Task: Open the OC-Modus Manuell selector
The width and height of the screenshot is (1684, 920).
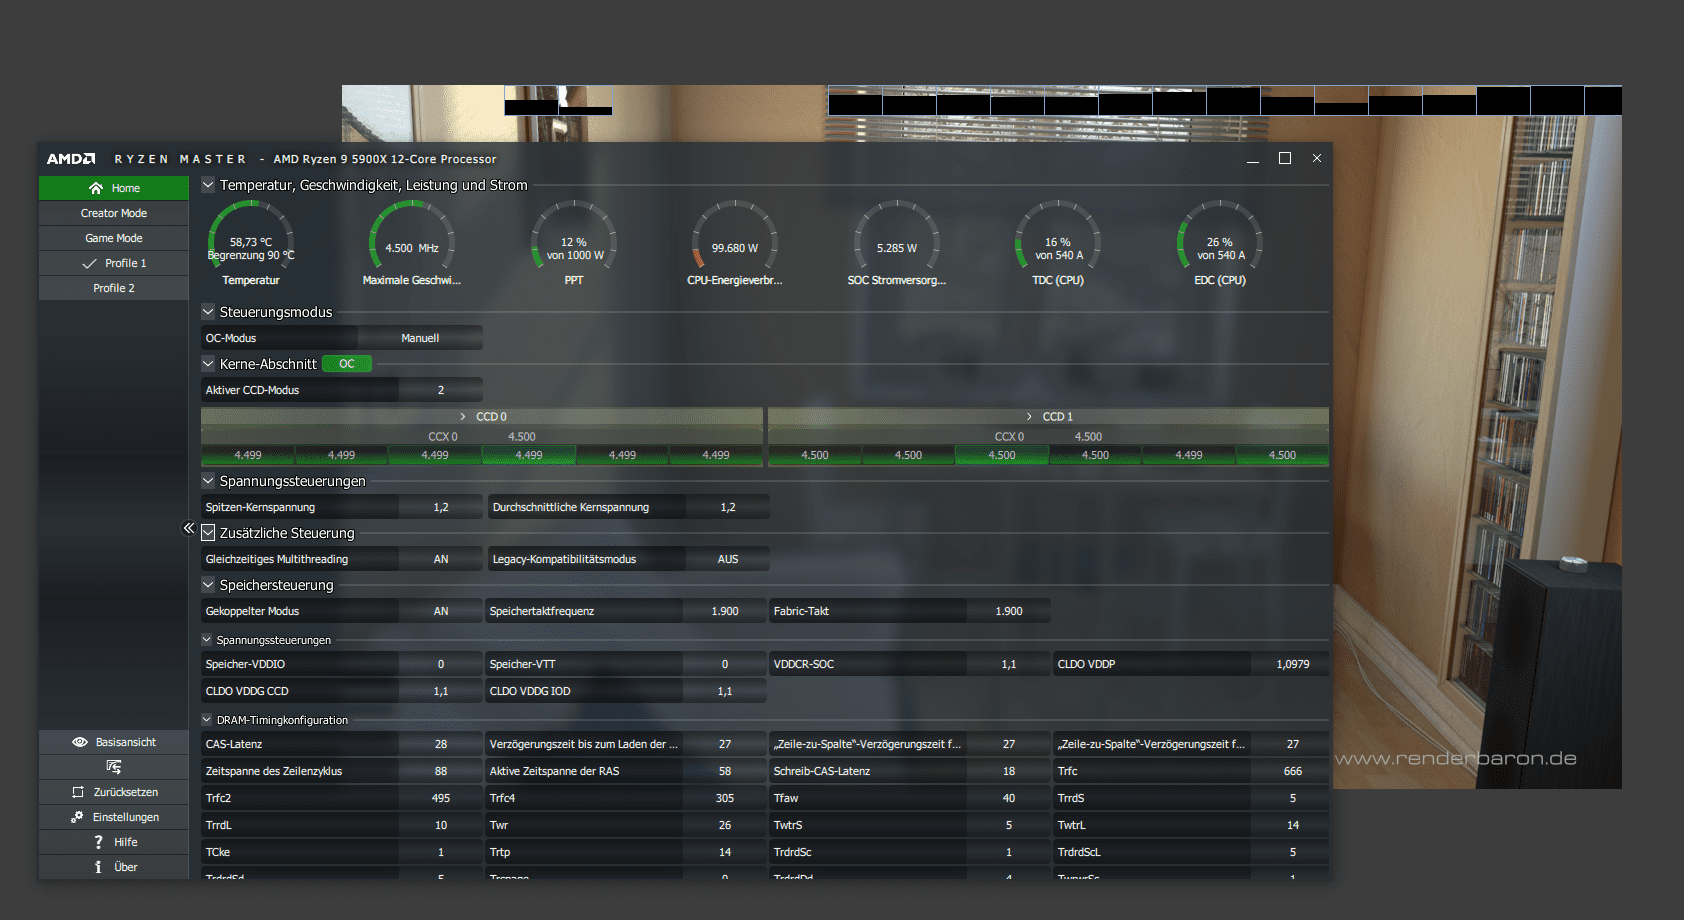Action: click(420, 338)
